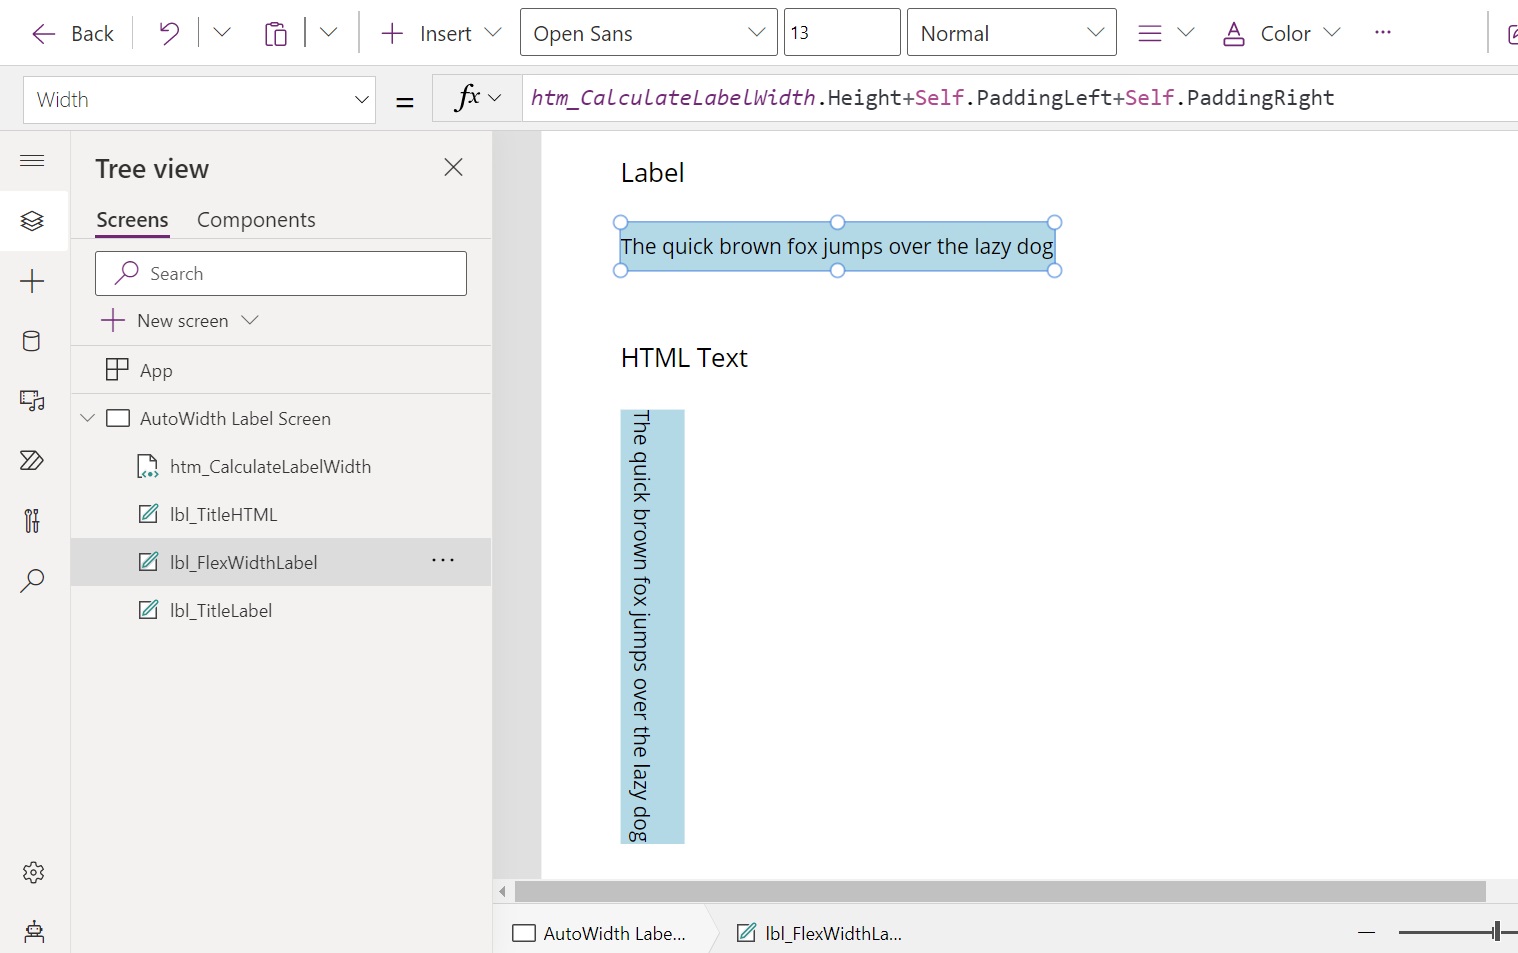Click the Undo icon
Viewport: 1518px width, 953px height.
(167, 32)
